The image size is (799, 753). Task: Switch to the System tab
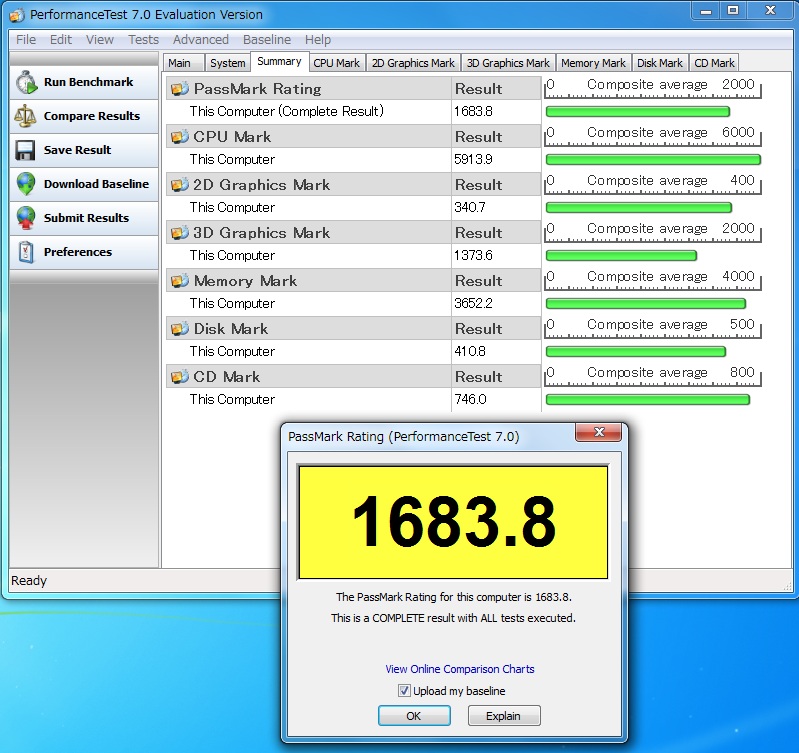click(x=227, y=63)
